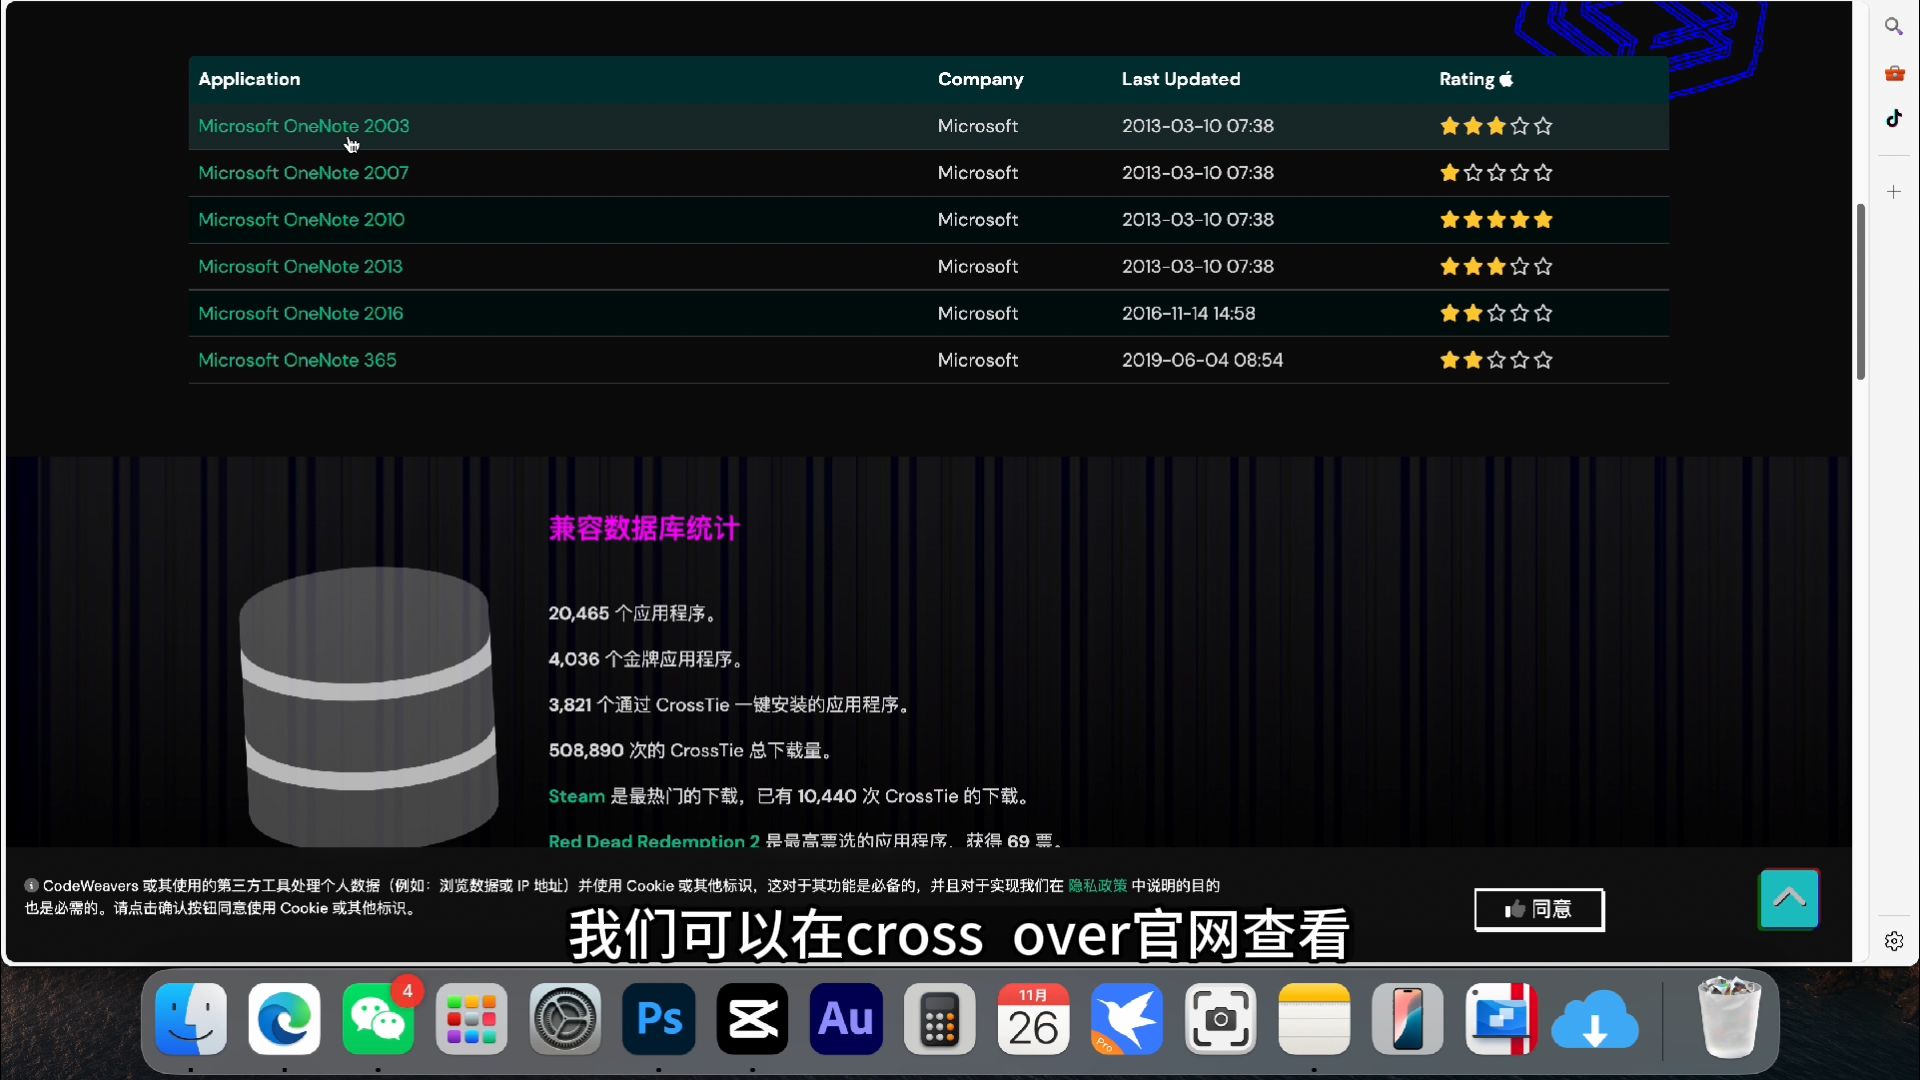Screen dimensions: 1920x1080
Task: Open Screenshot app in the dock
Action: [1220, 1019]
